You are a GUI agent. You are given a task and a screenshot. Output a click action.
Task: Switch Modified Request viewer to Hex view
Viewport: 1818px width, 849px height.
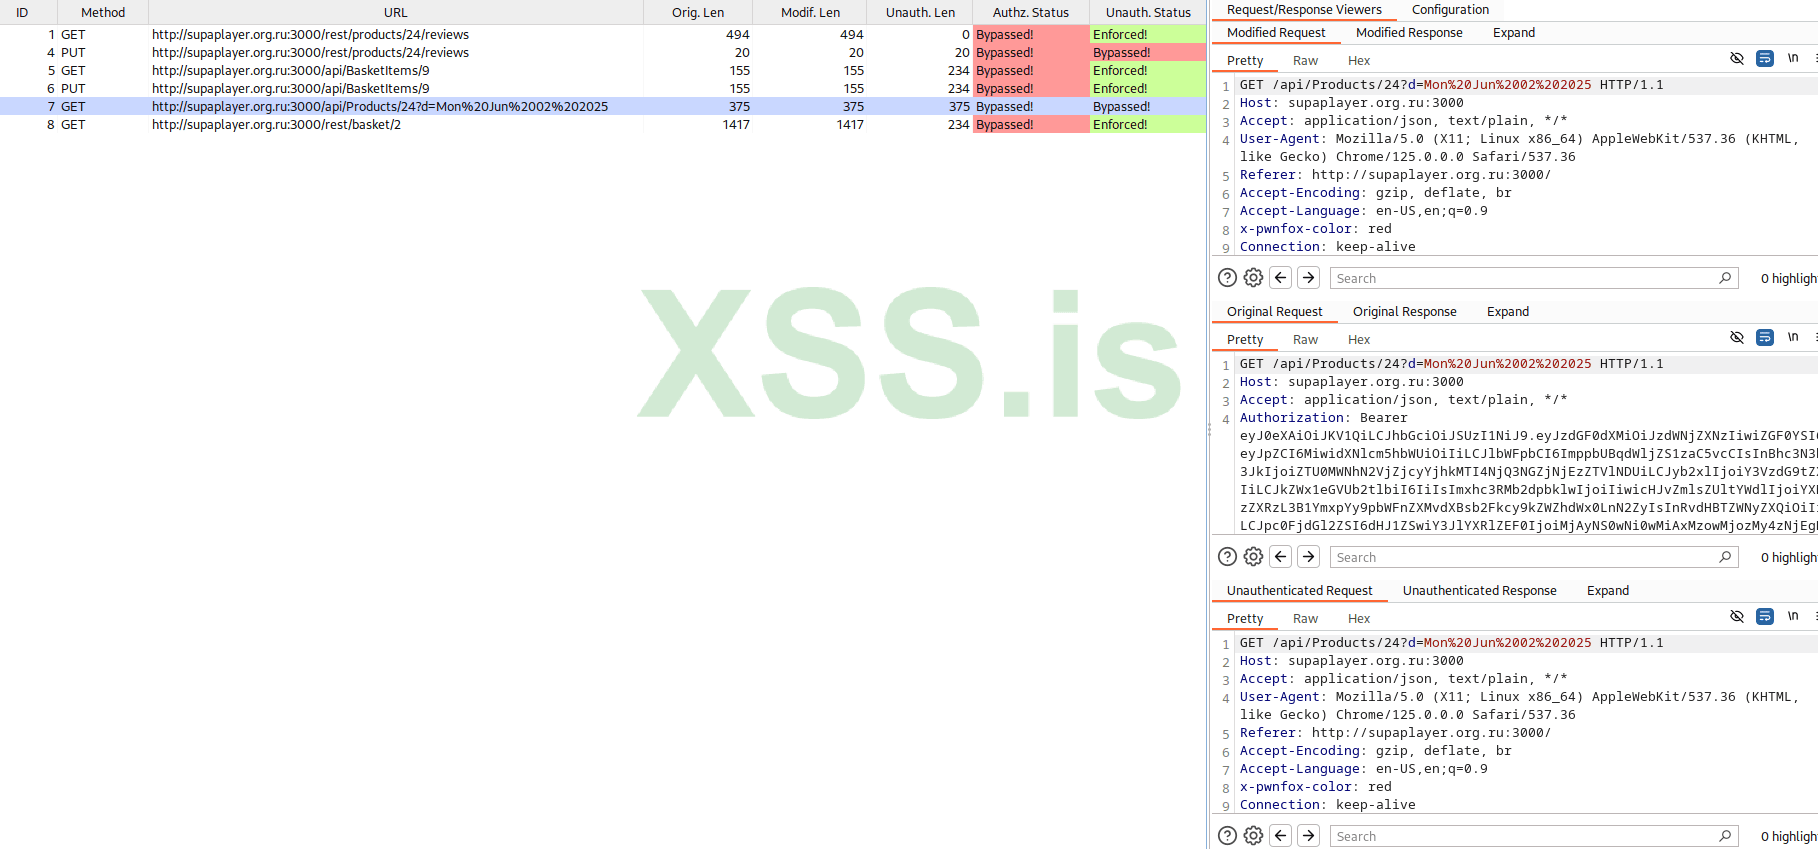pyautogui.click(x=1359, y=61)
